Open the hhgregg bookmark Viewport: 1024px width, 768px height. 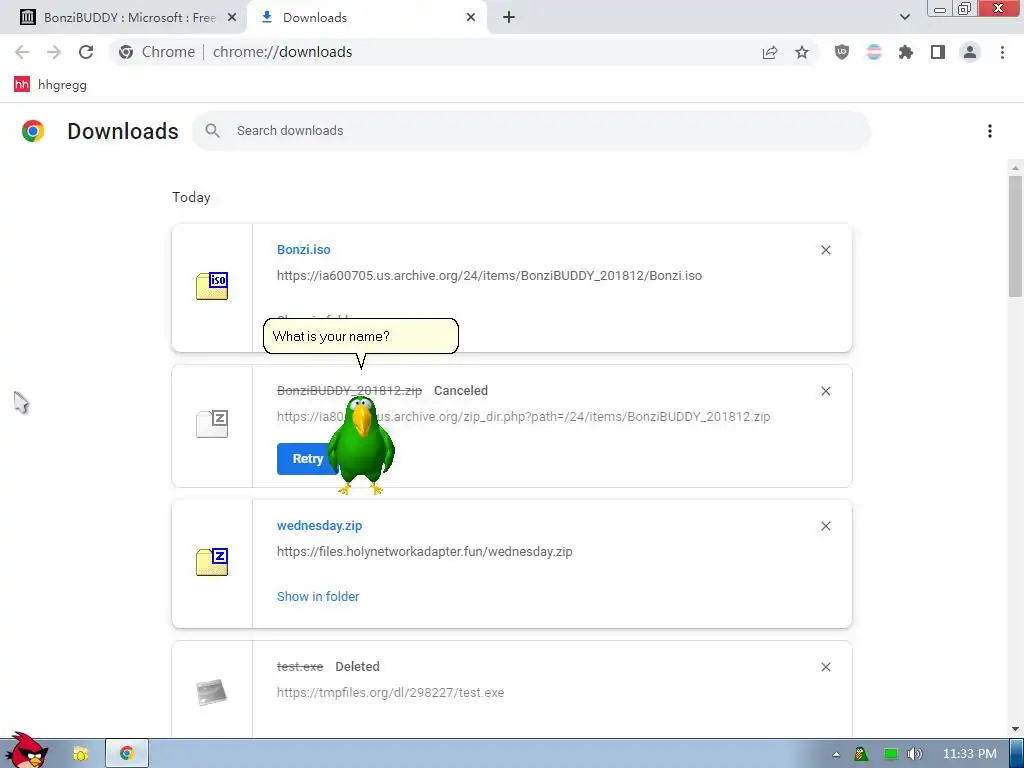[50, 84]
